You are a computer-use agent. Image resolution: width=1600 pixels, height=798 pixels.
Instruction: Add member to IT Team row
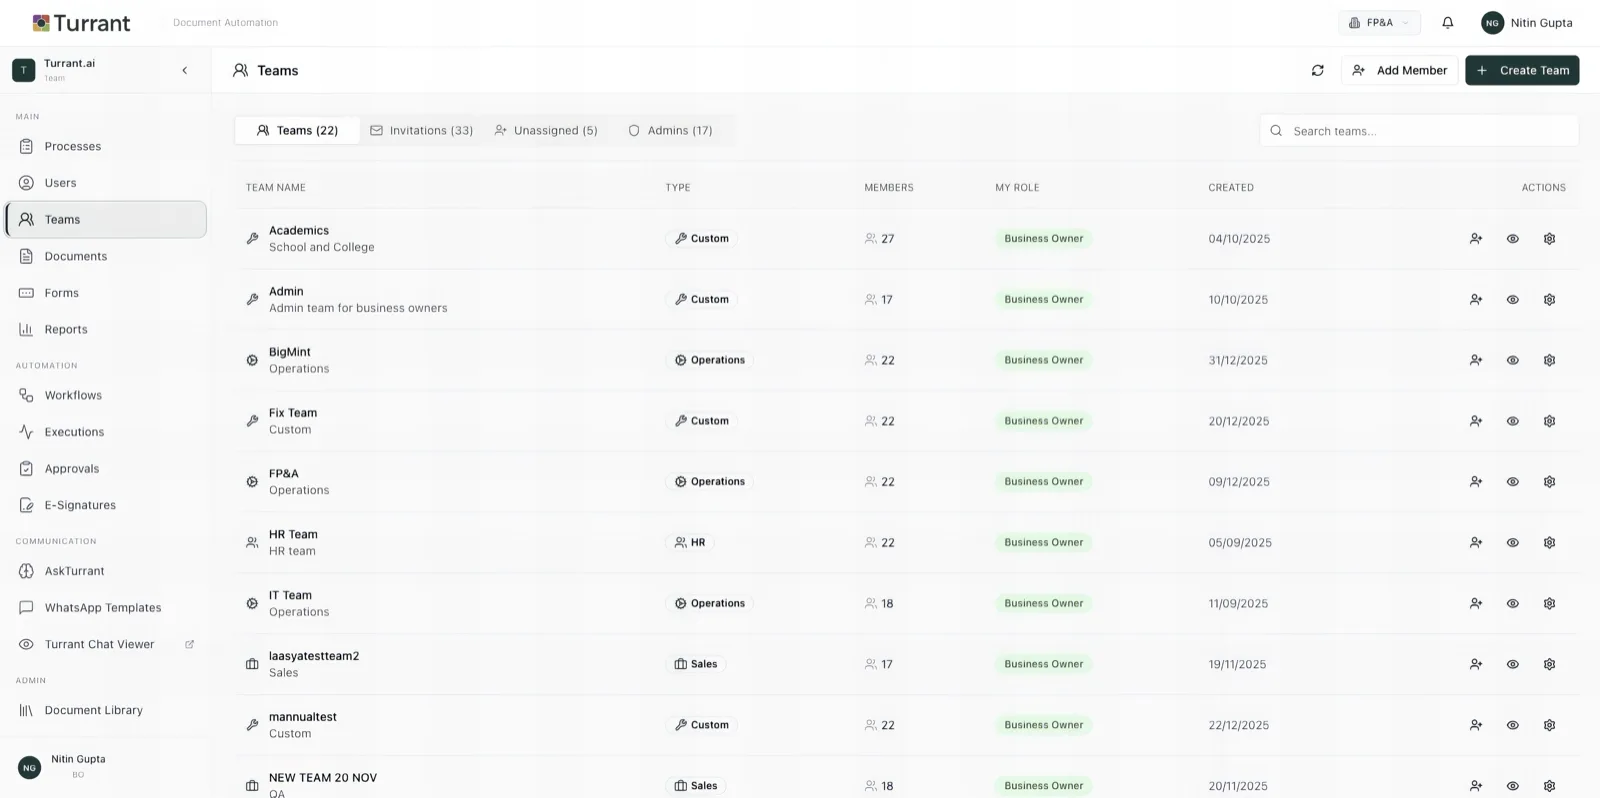[x=1475, y=604]
